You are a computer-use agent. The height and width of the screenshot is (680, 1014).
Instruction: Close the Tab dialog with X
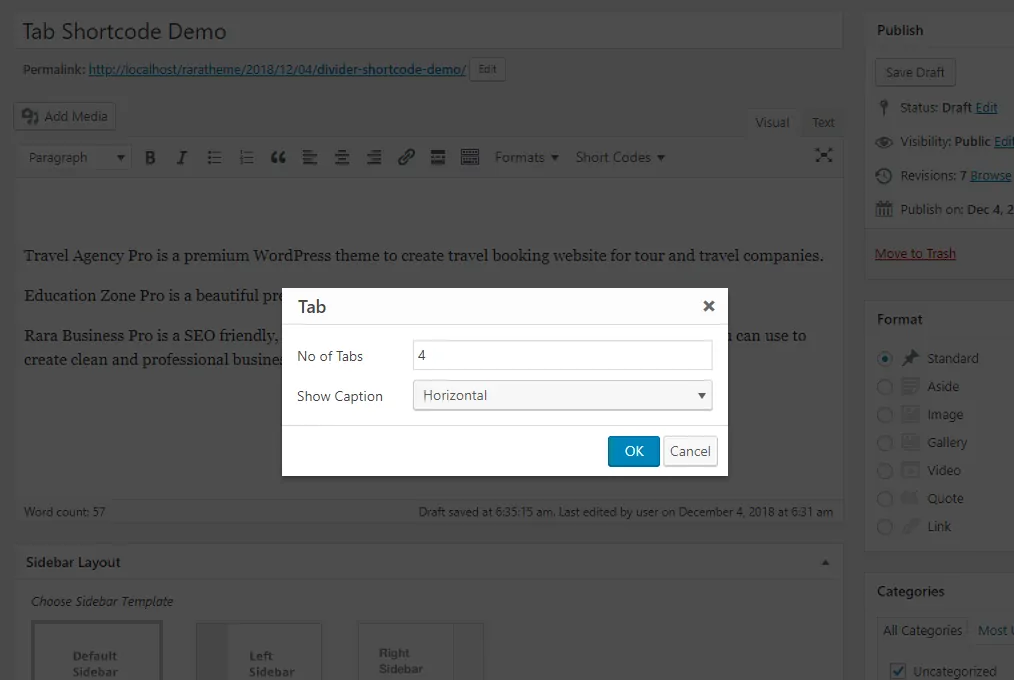(x=709, y=306)
